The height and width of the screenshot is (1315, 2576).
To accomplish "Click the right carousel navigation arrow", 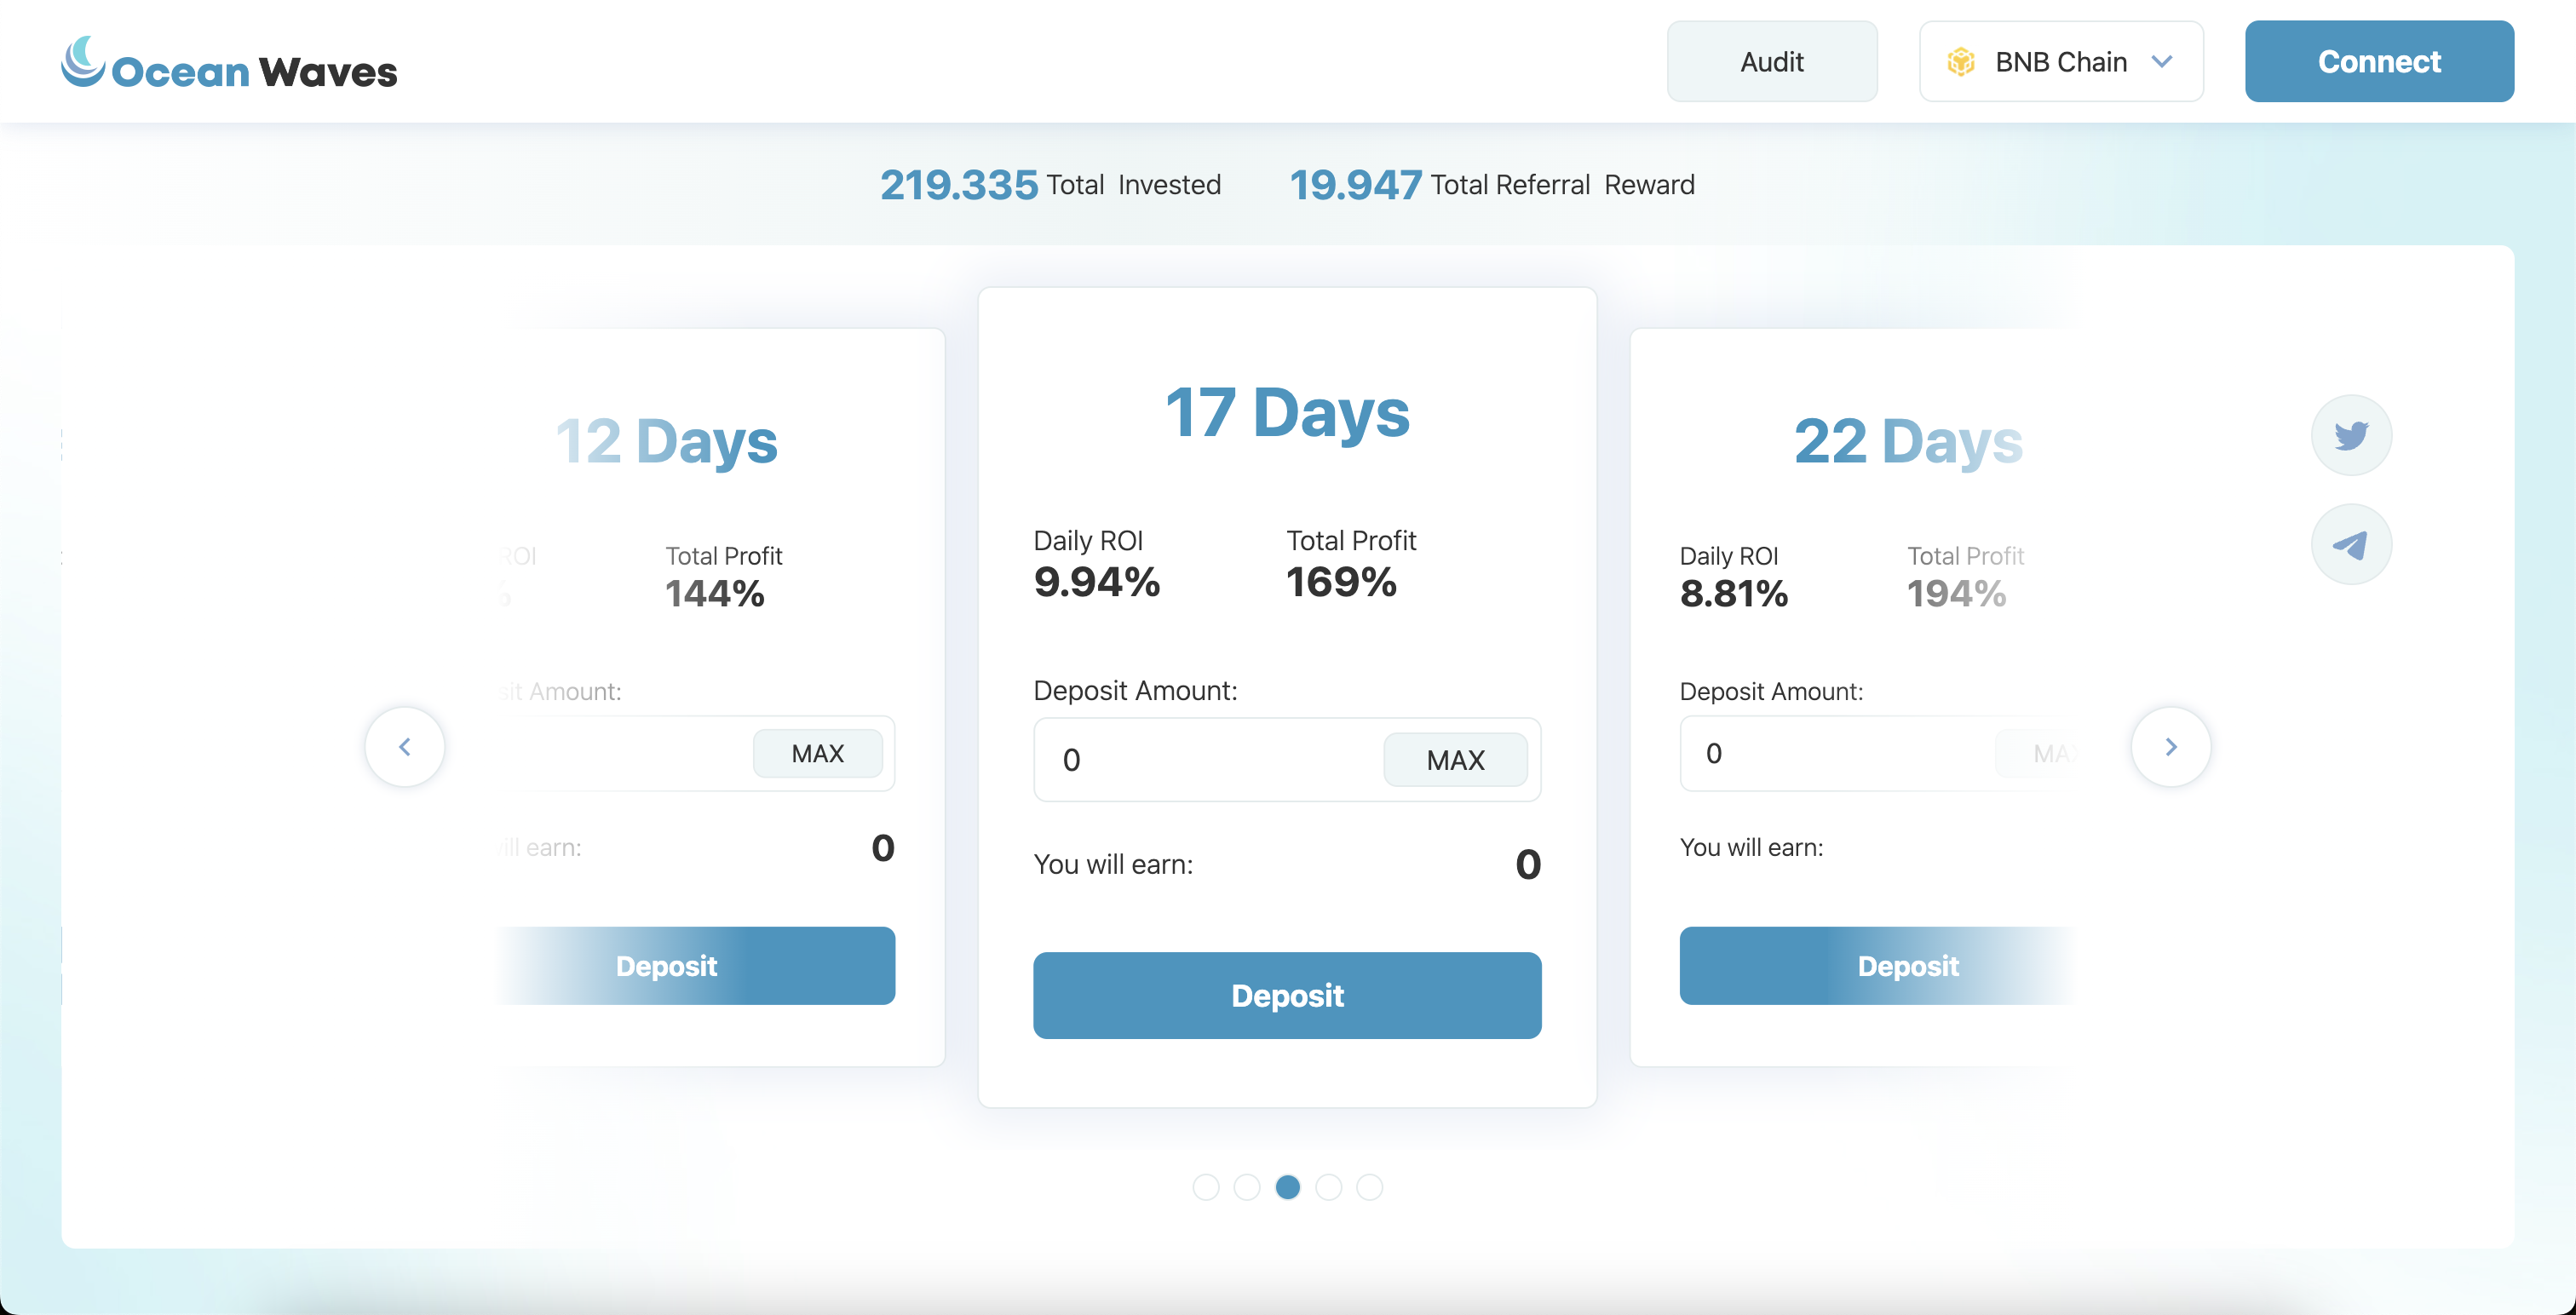I will click(x=2171, y=746).
